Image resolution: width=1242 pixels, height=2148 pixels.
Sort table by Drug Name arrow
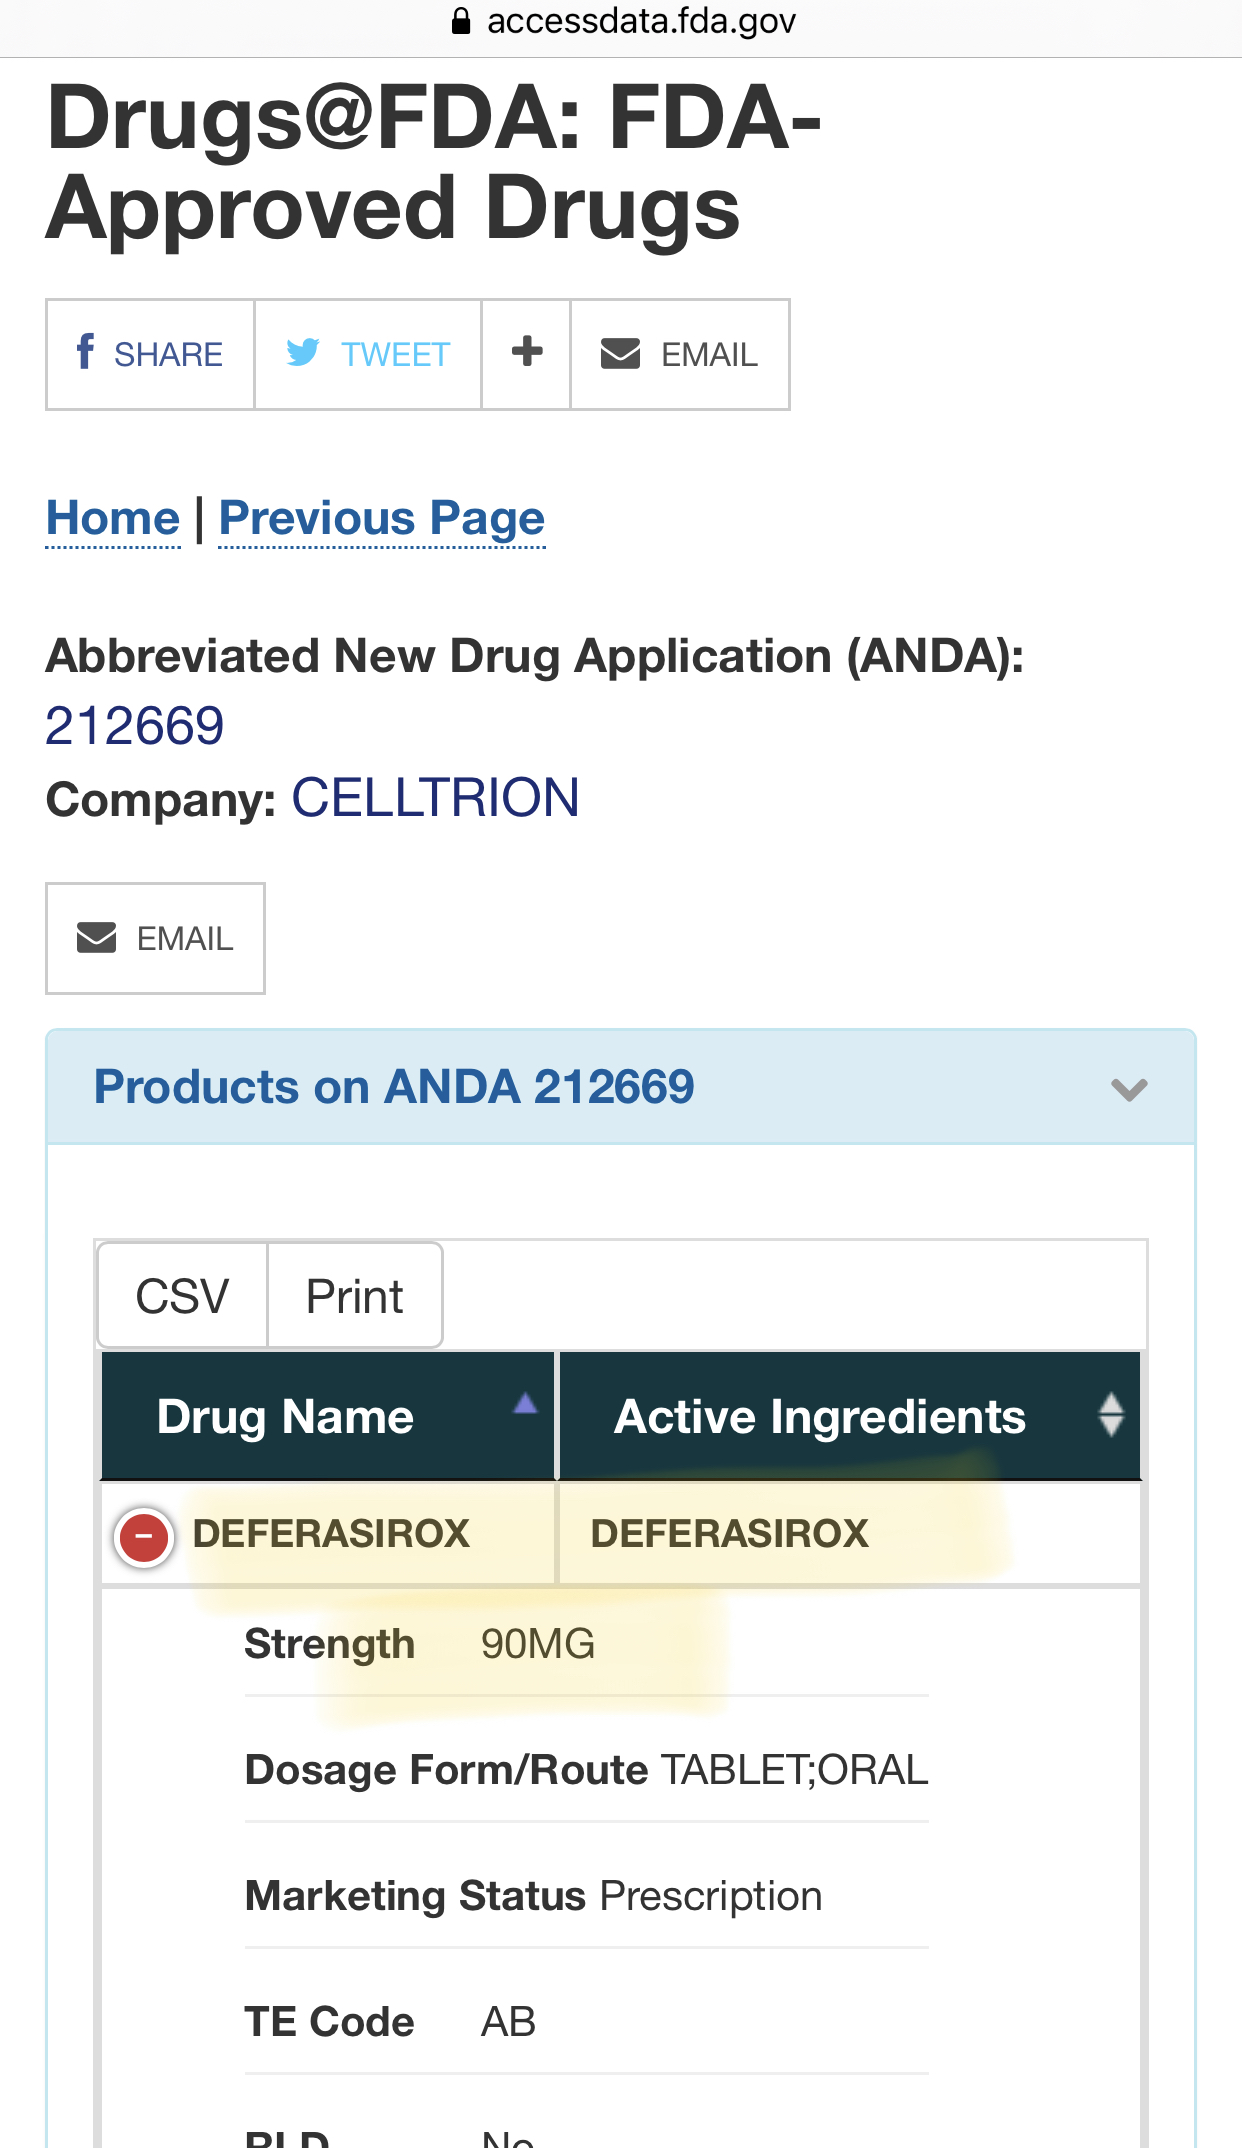click(x=525, y=1405)
